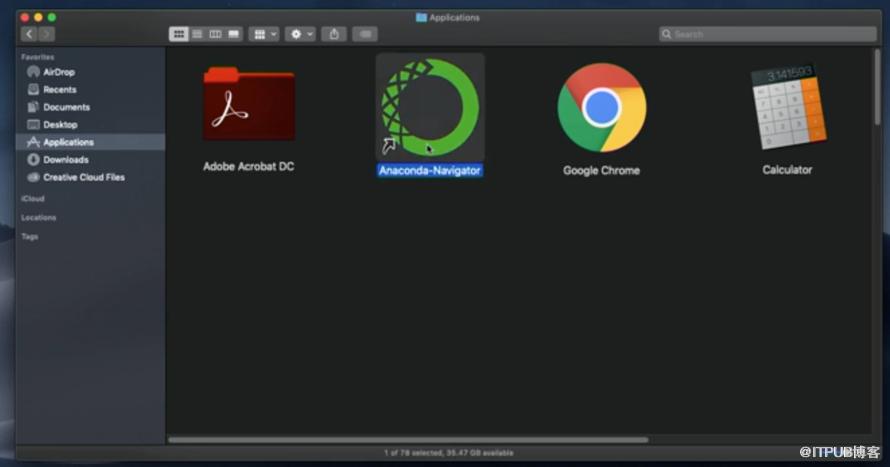Click the green fullscreen window button
Image resolution: width=890 pixels, height=467 pixels.
point(52,18)
